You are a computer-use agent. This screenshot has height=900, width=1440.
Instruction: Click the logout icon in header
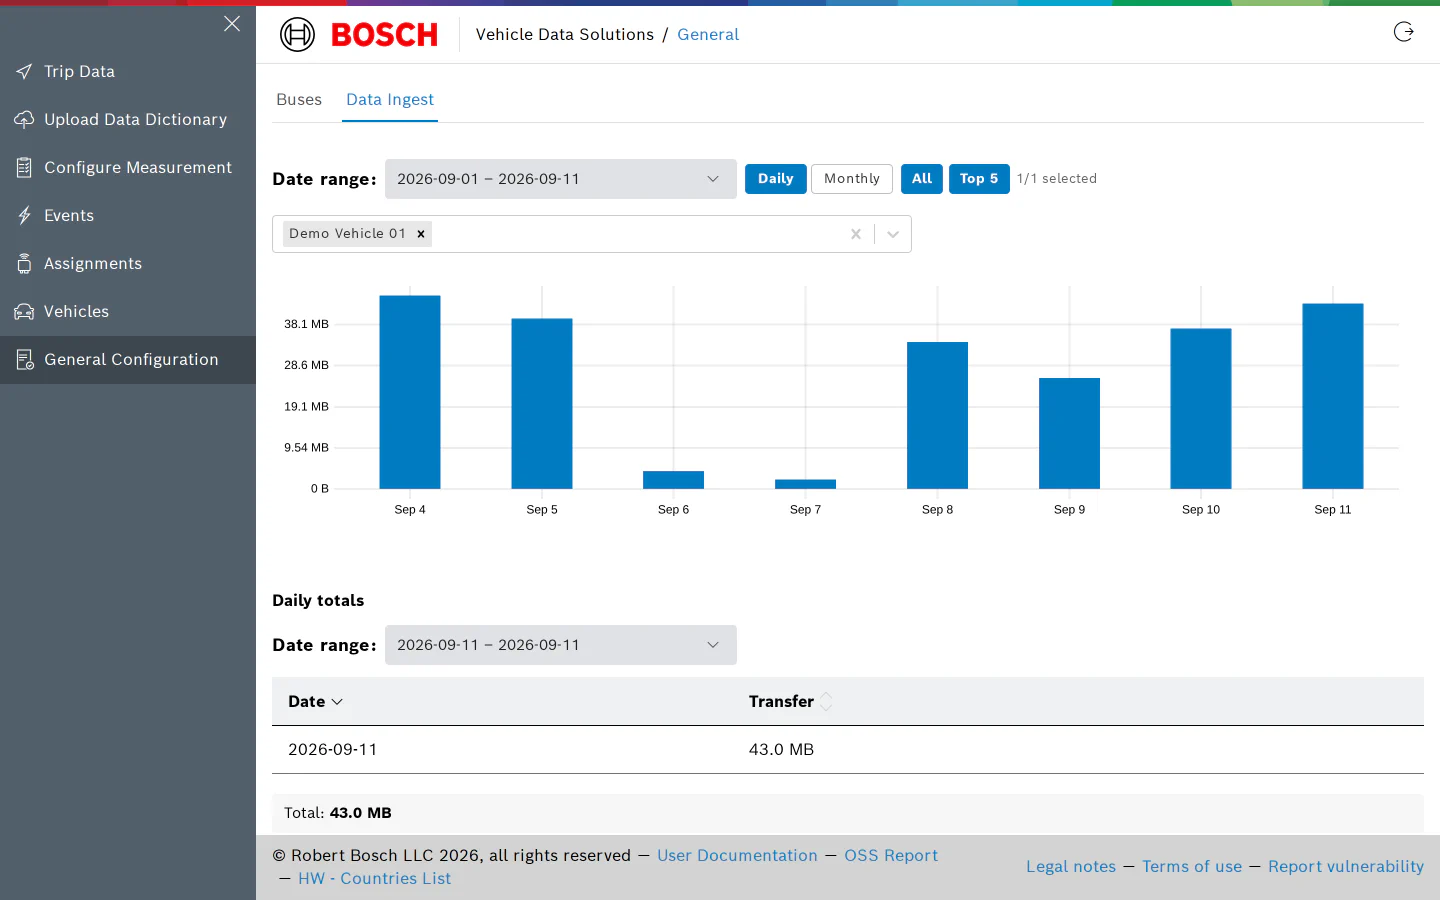pos(1404,32)
